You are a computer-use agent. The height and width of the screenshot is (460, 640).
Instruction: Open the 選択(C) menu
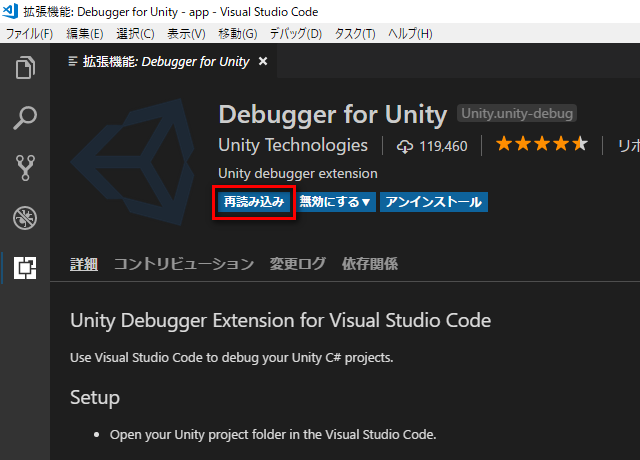tap(135, 33)
